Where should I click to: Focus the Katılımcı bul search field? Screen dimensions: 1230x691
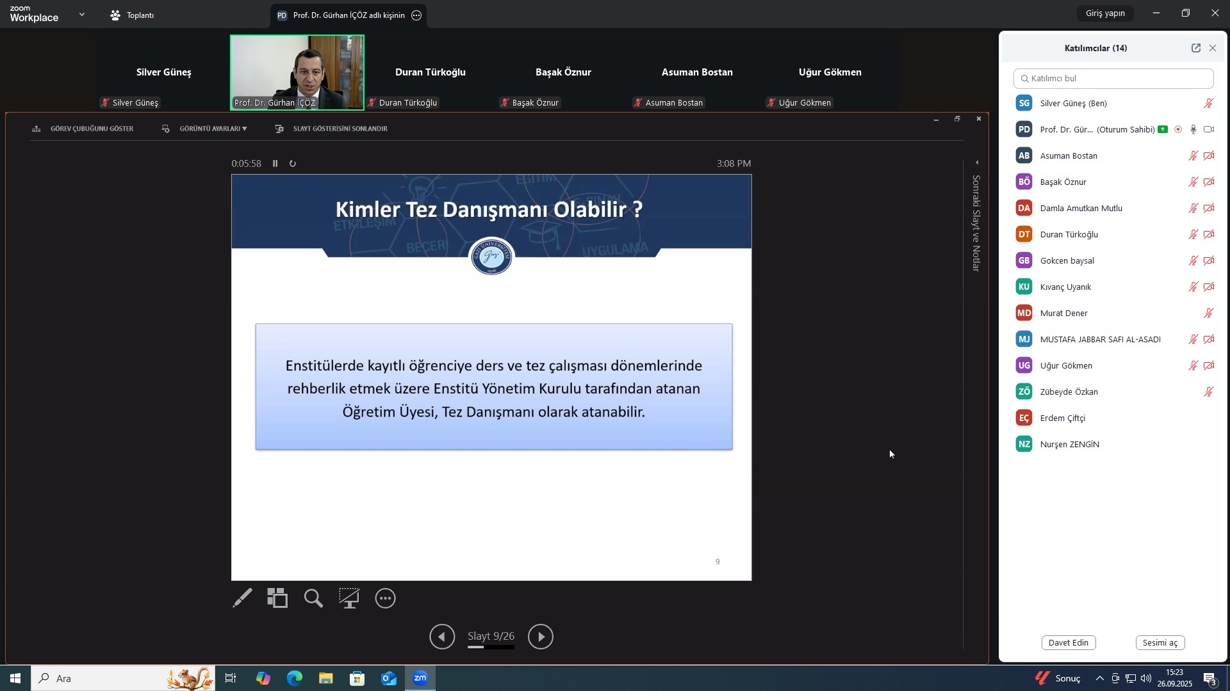(1113, 78)
